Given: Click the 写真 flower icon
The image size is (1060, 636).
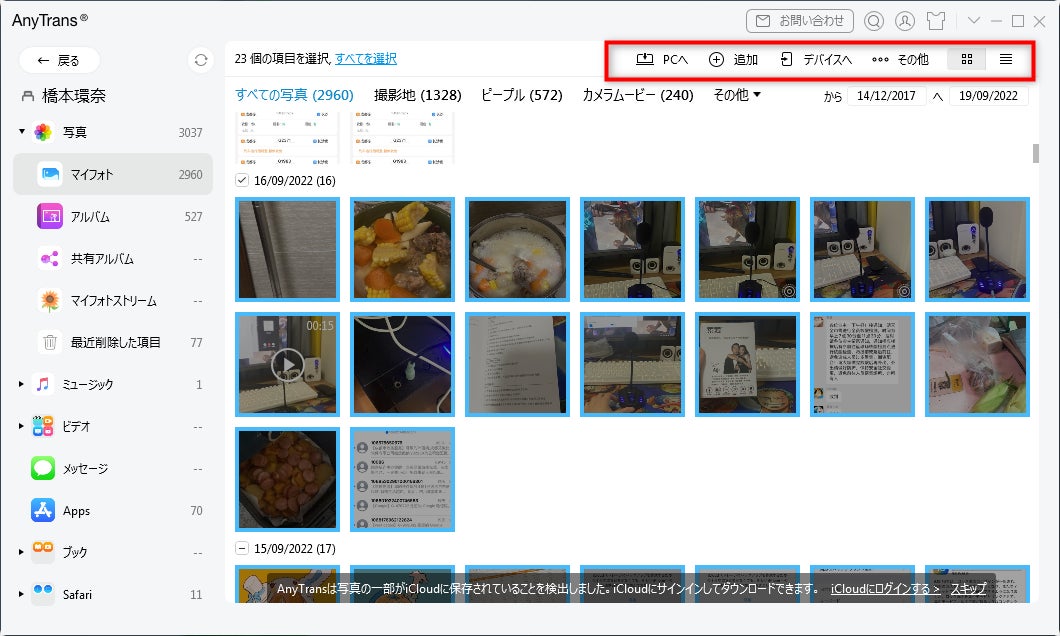Looking at the screenshot, I should pyautogui.click(x=43, y=132).
